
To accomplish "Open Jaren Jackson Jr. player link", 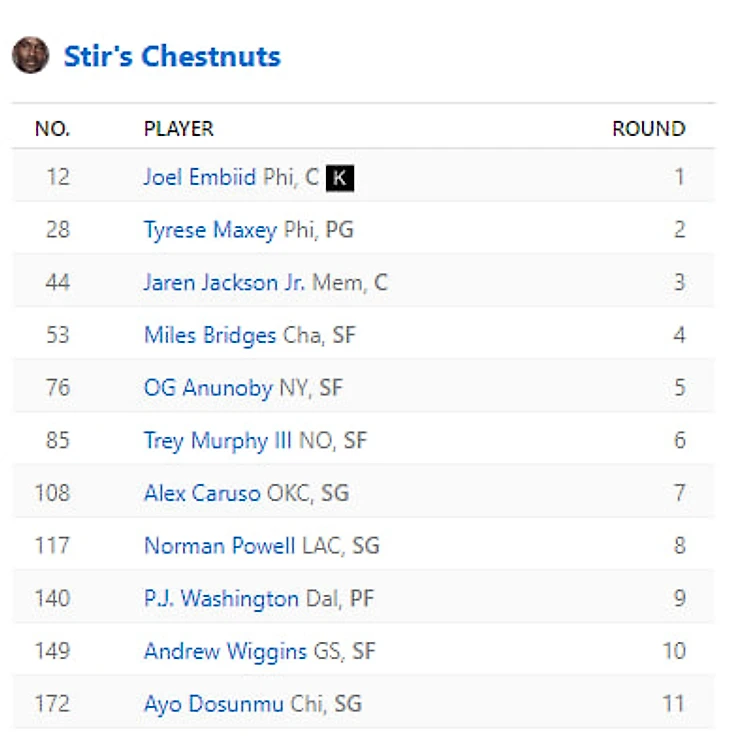I will (x=225, y=283).
